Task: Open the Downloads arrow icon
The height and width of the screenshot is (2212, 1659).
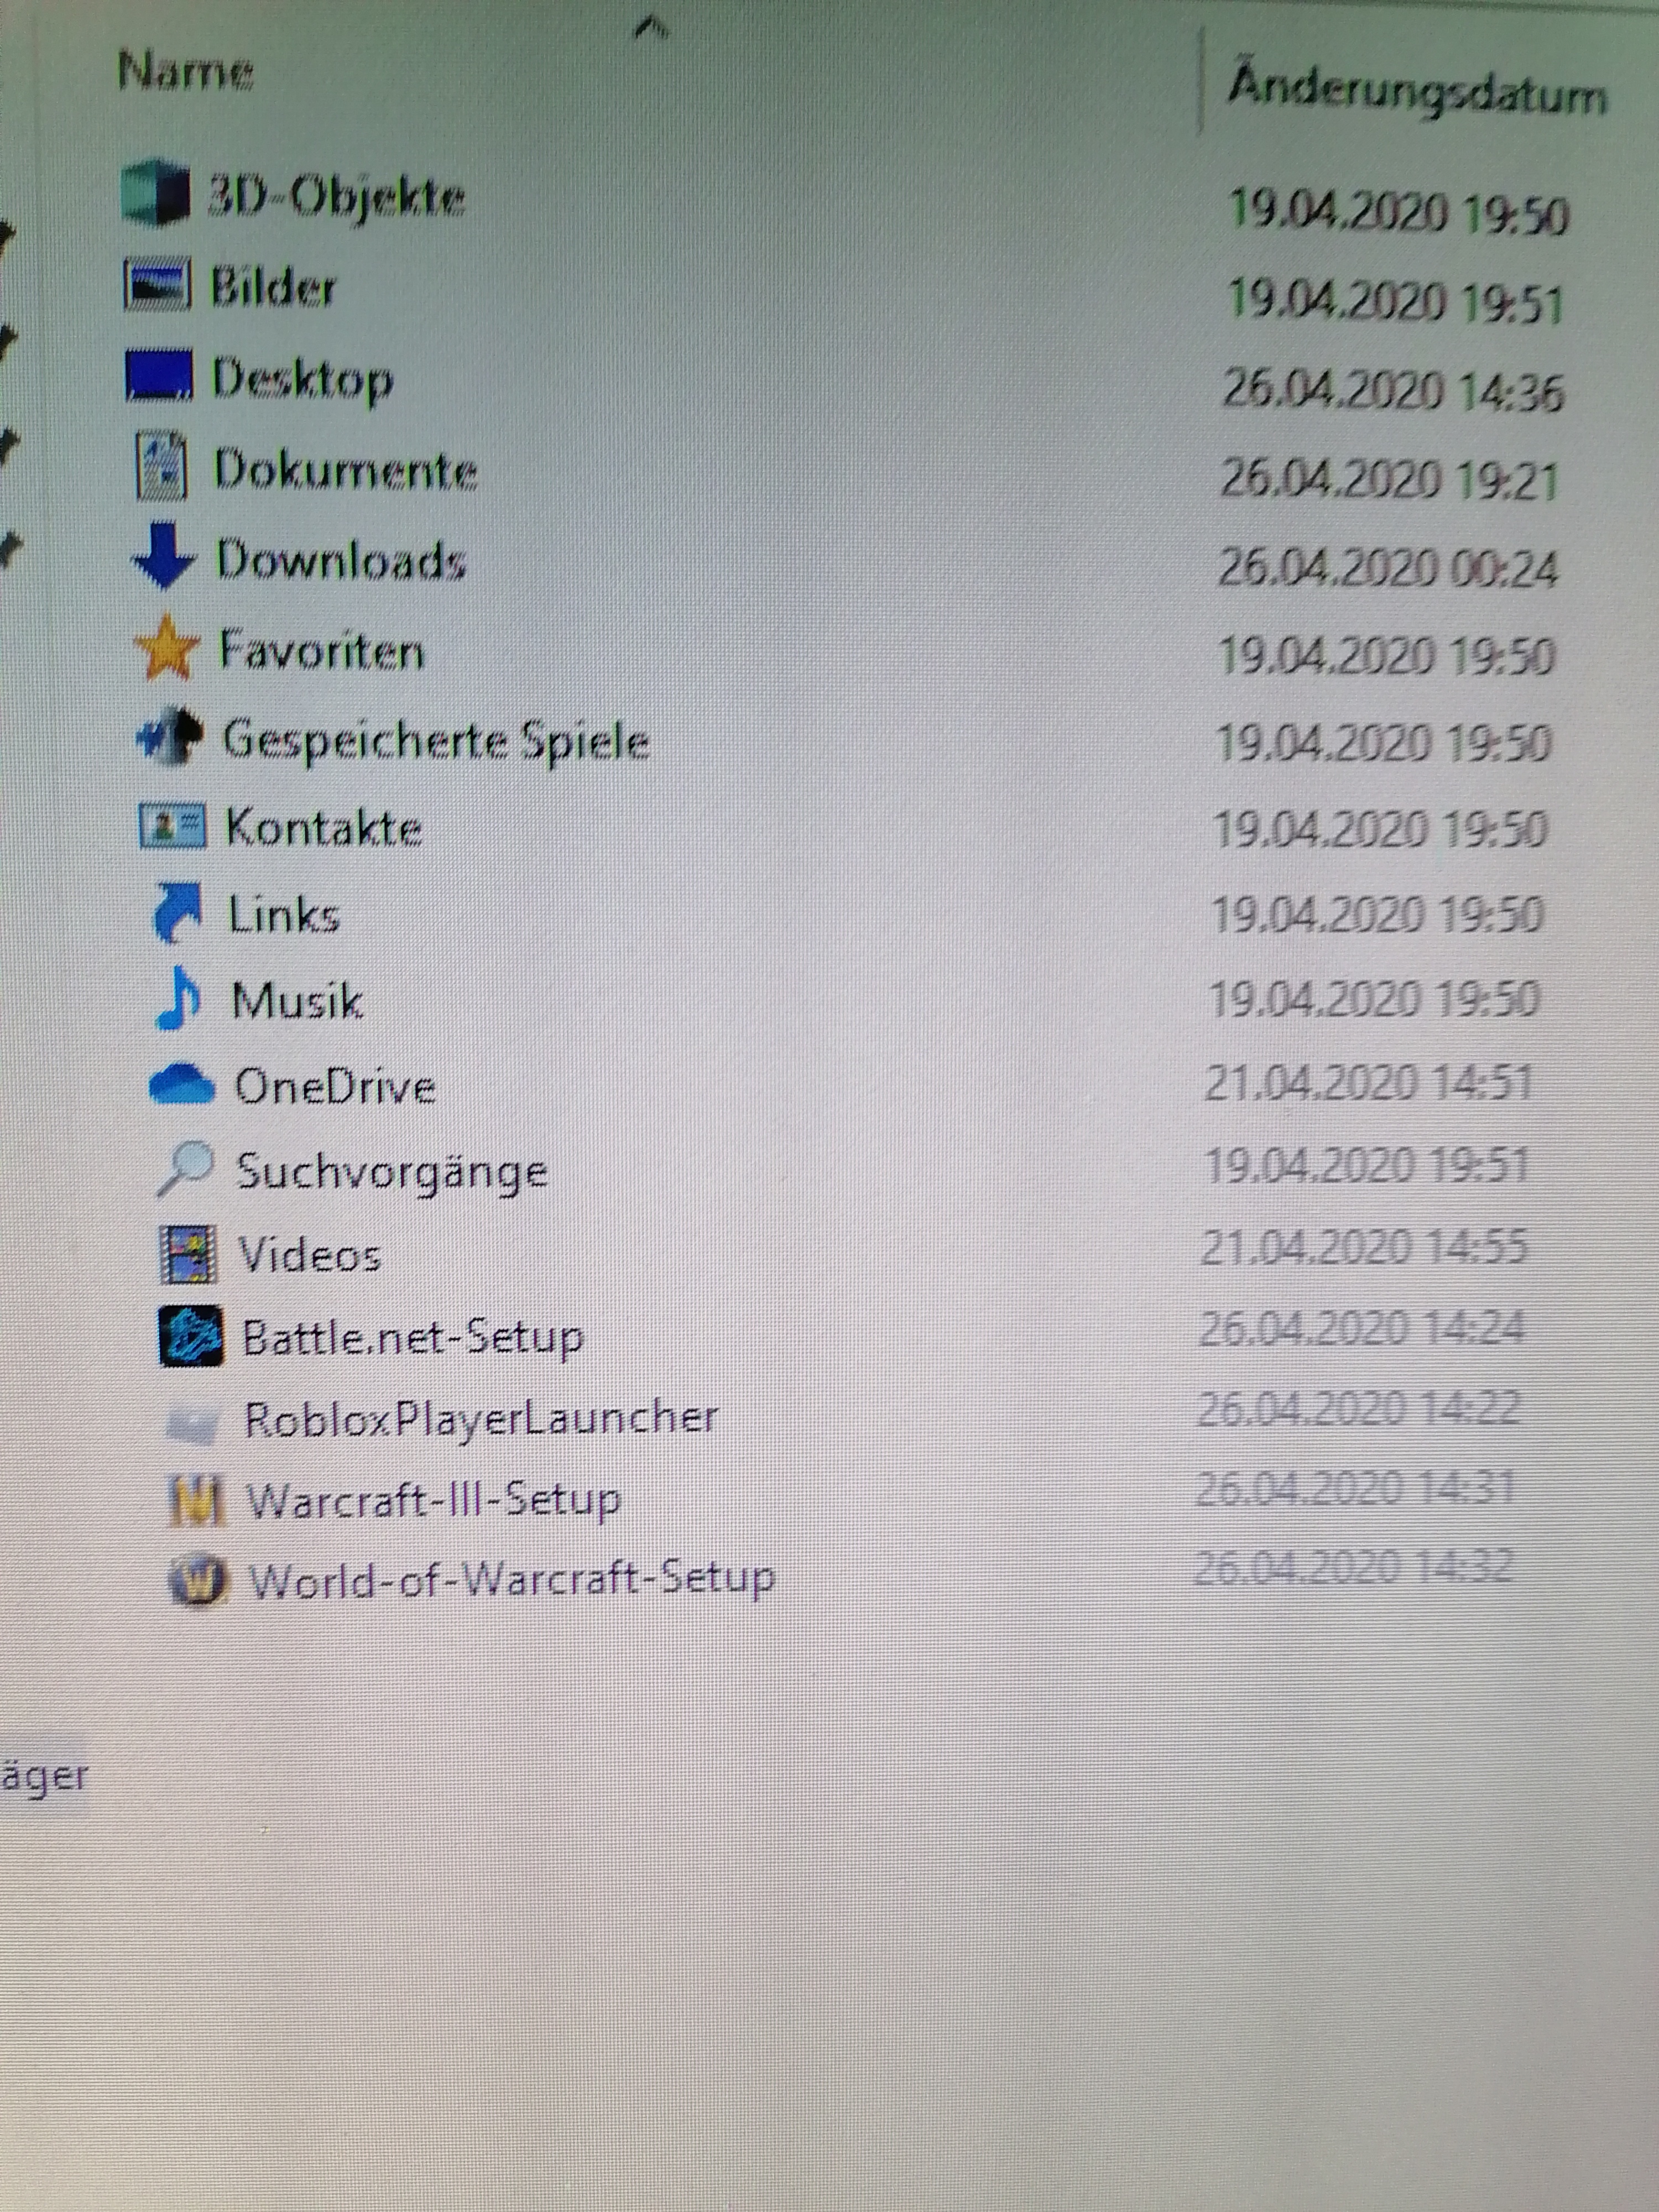Action: (x=163, y=554)
